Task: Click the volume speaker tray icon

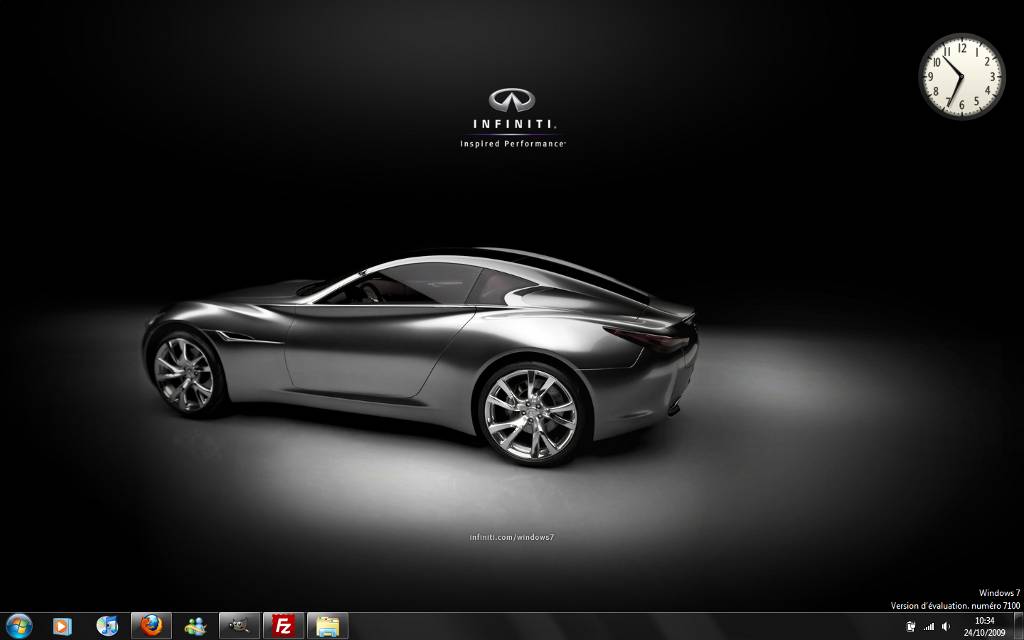Action: (946, 627)
